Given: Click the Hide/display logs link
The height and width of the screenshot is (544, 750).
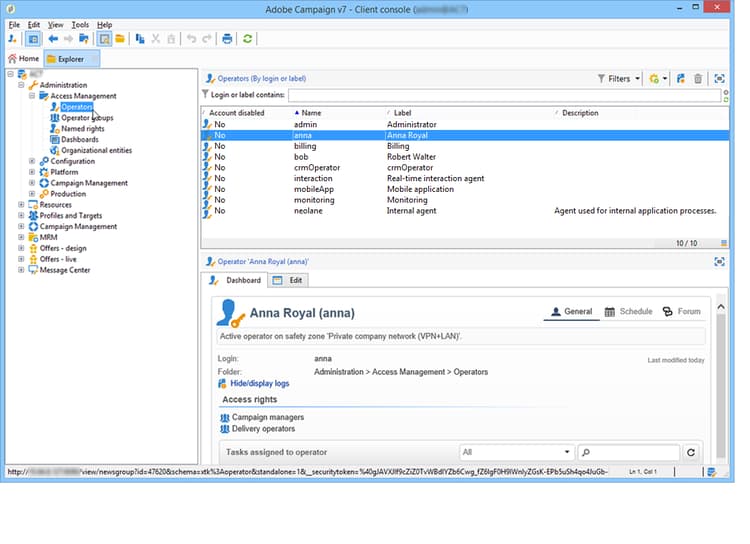Looking at the screenshot, I should click(x=260, y=383).
